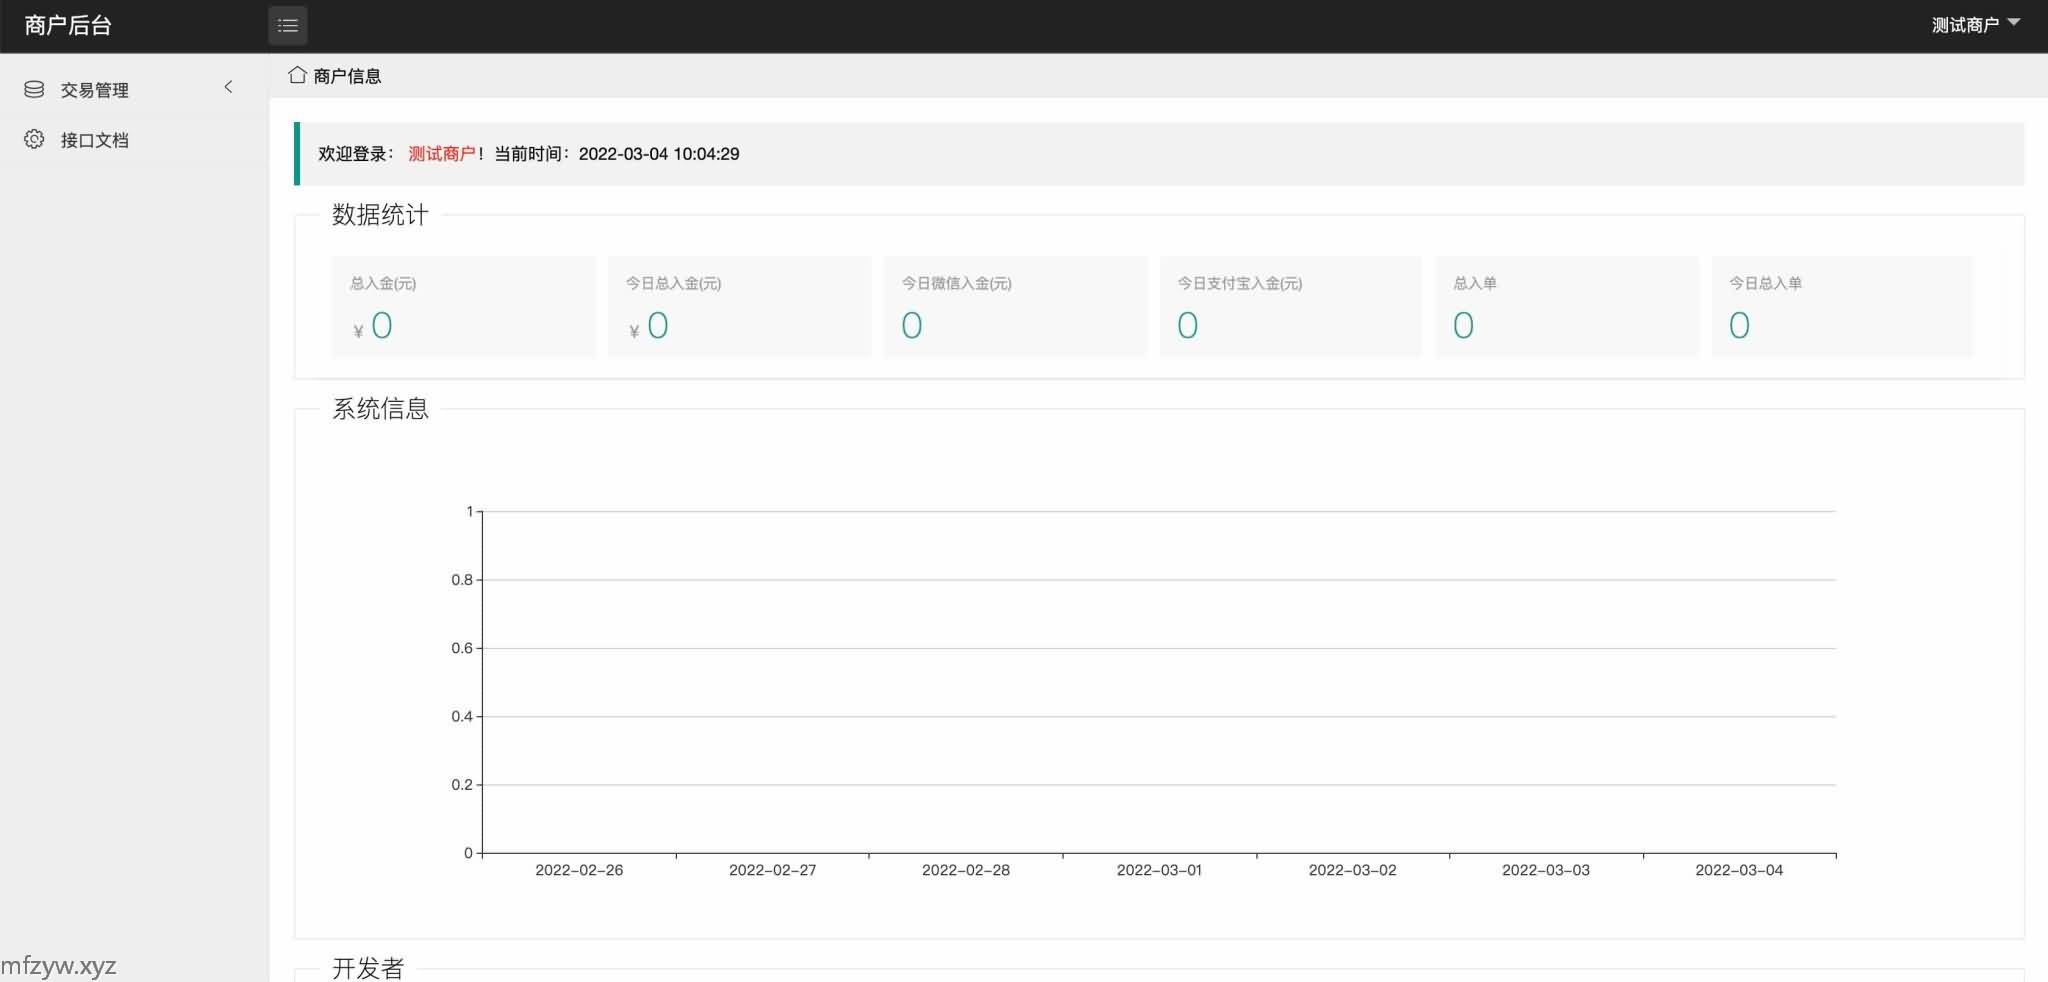Screen dimensions: 2048x982
Task: Click the database icon beside 交易管理
Action: coord(34,90)
